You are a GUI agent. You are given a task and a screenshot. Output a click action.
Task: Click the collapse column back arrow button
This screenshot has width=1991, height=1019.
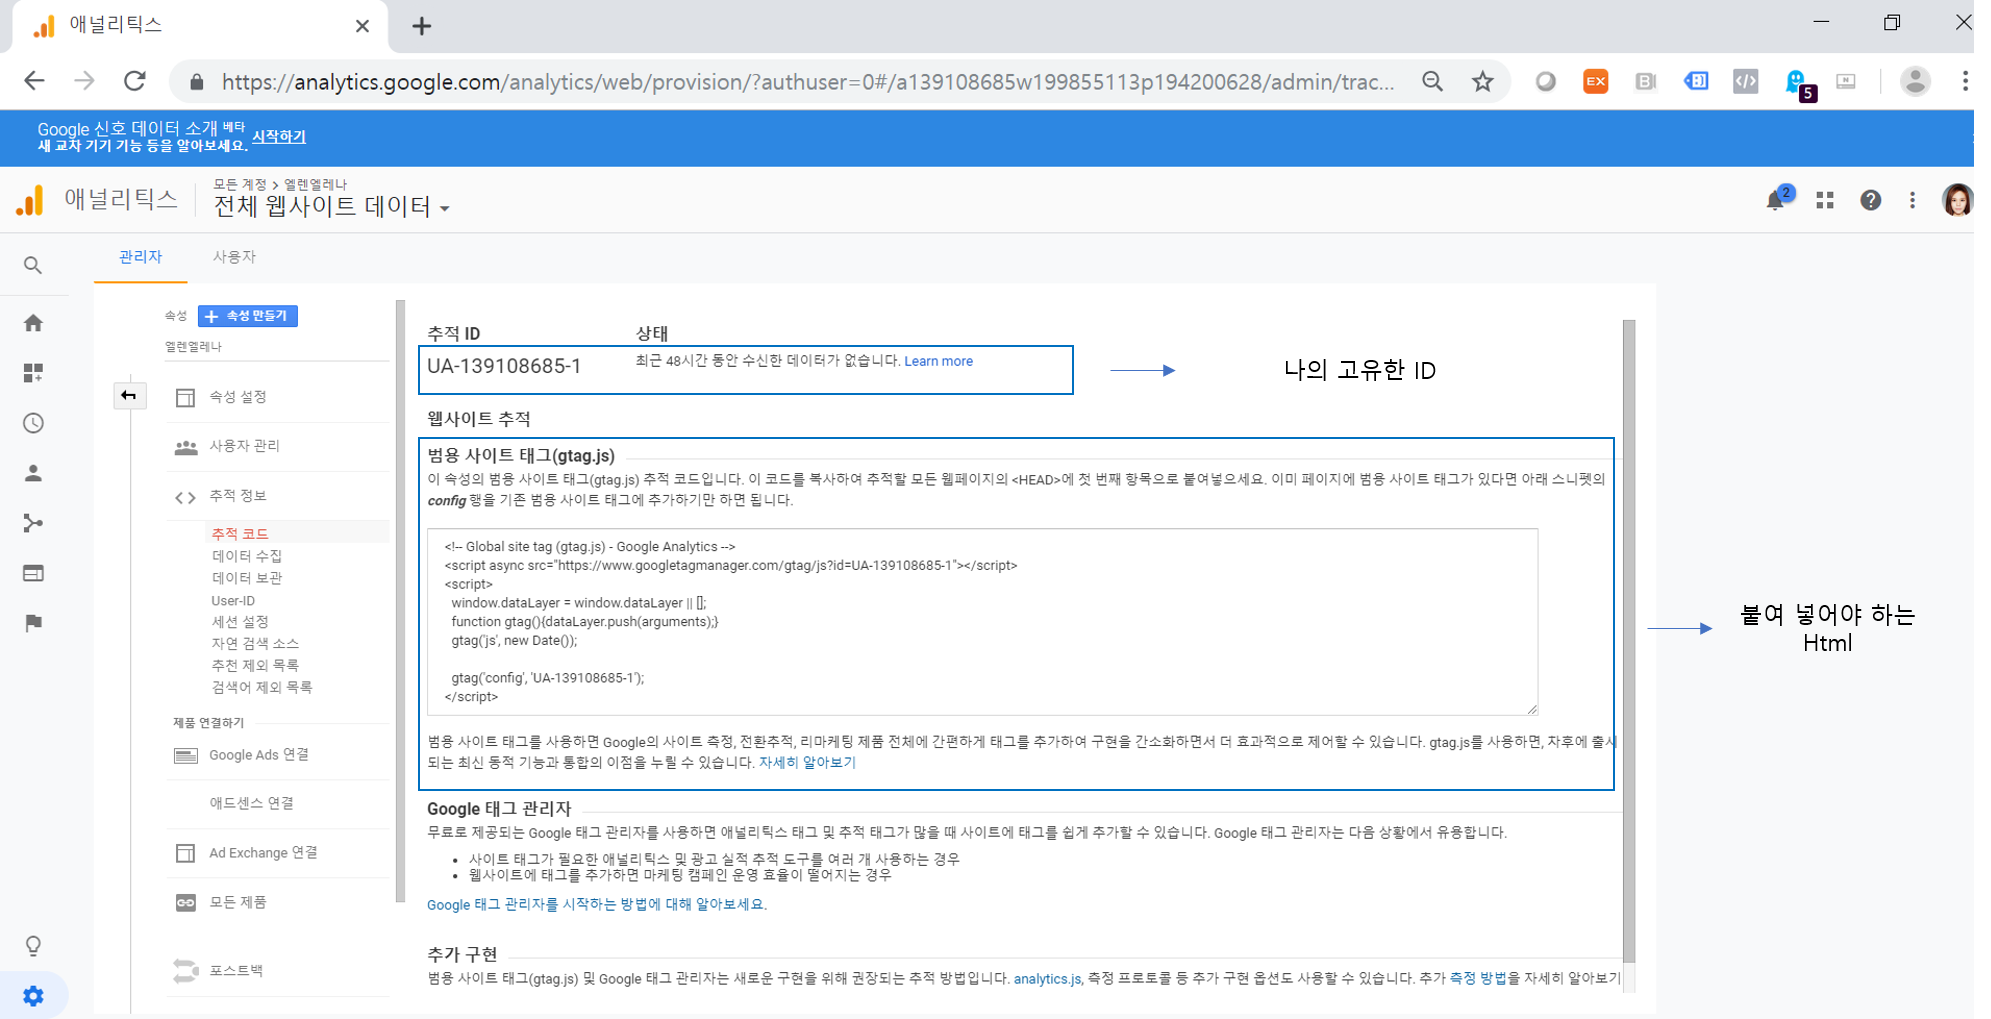pyautogui.click(x=129, y=396)
